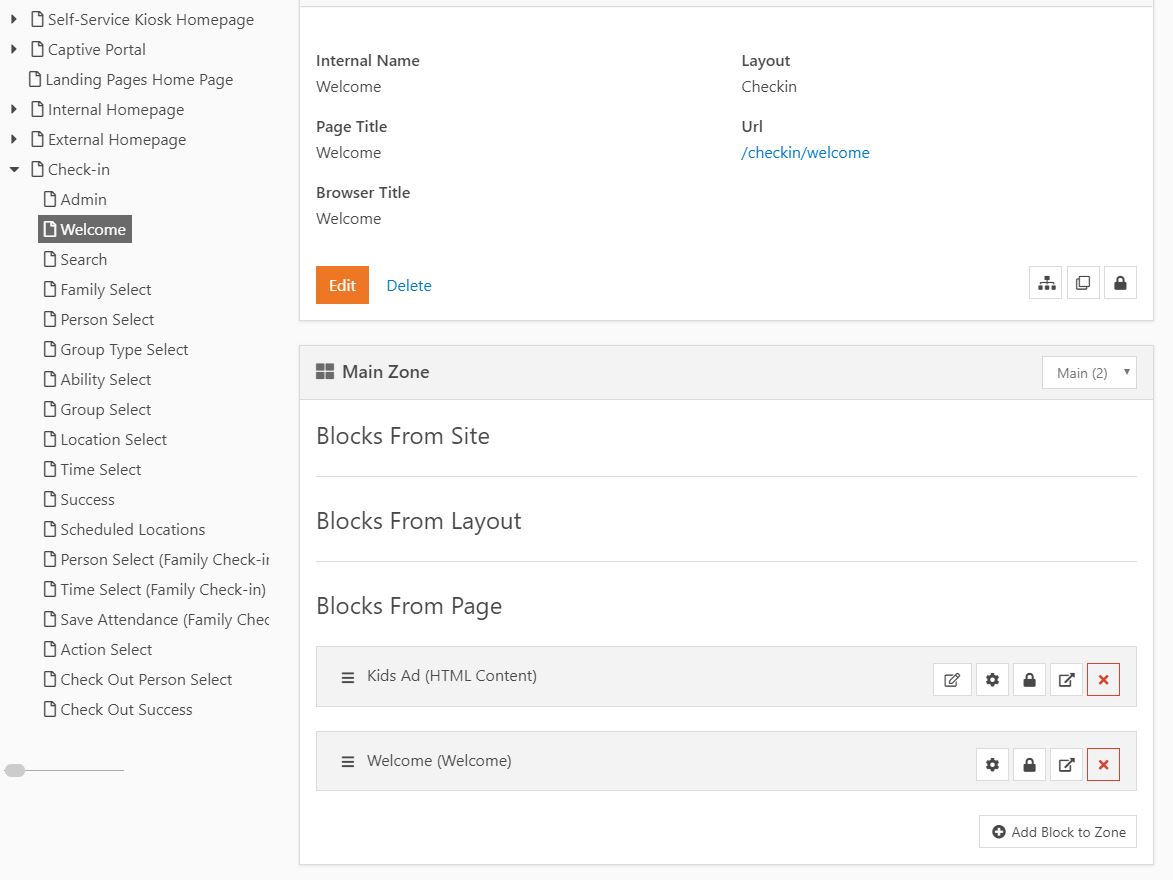Click the Add Block to Zone plus icon
Viewport: 1173px width, 880px height.
pos(999,832)
